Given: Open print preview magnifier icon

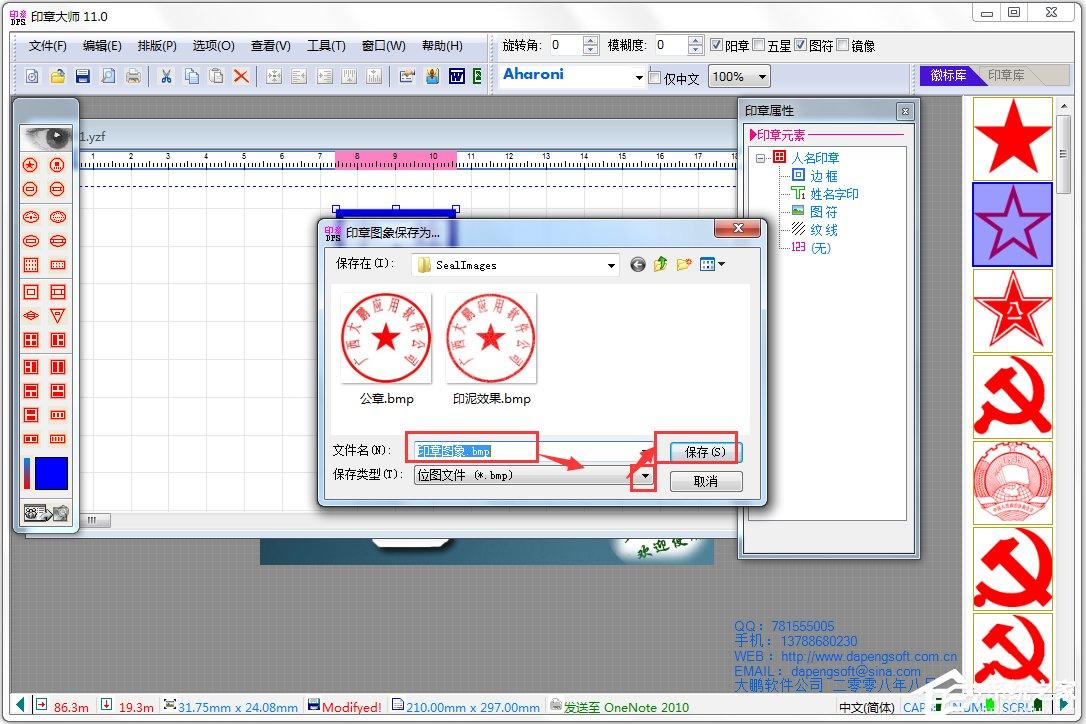Looking at the screenshot, I should (x=108, y=76).
